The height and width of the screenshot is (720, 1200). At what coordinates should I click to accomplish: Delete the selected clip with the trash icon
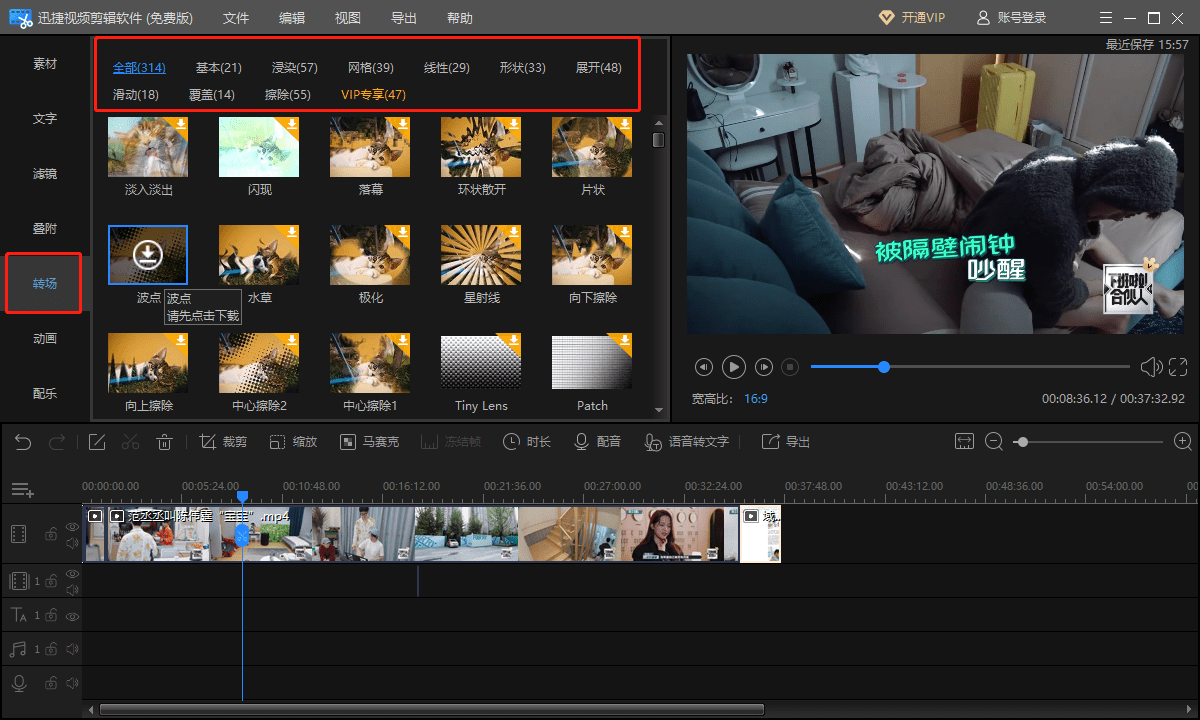165,442
